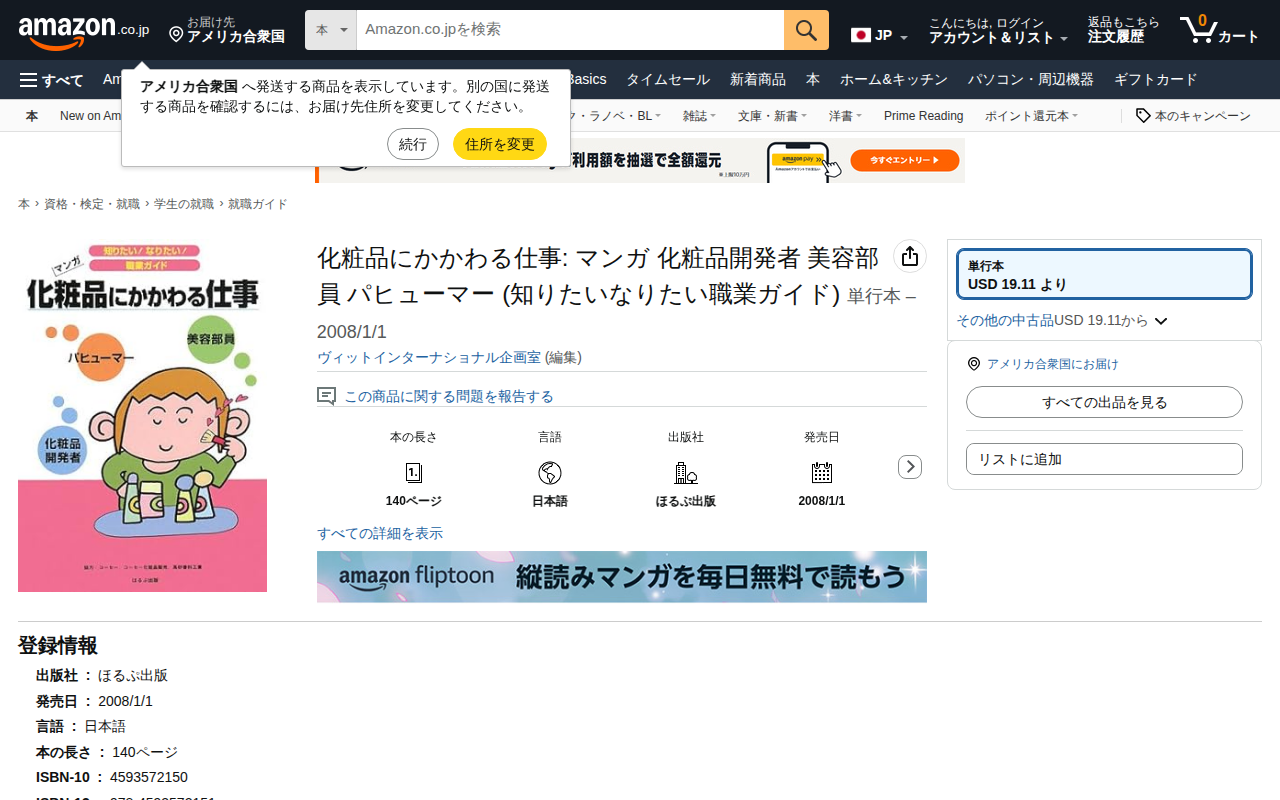
Task: Click すべての詳細を表示 link
Action: 380,533
